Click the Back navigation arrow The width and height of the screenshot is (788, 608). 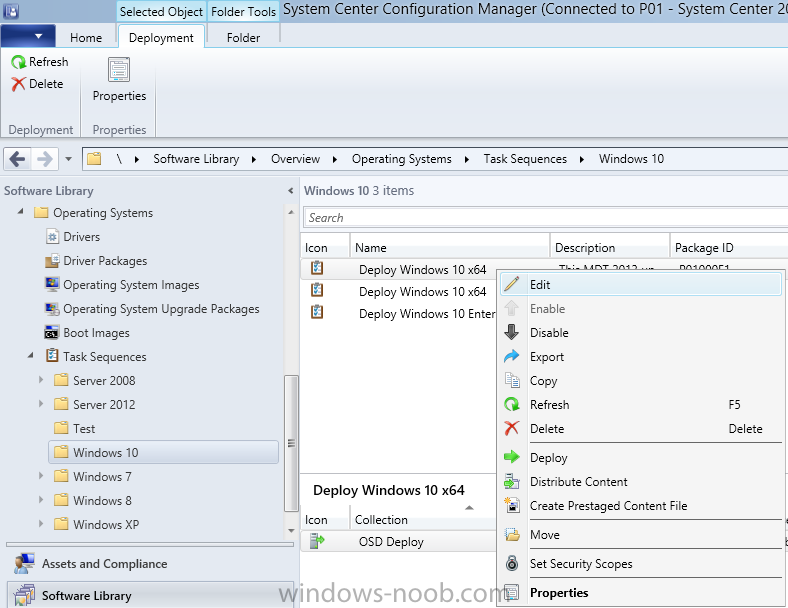(x=18, y=159)
